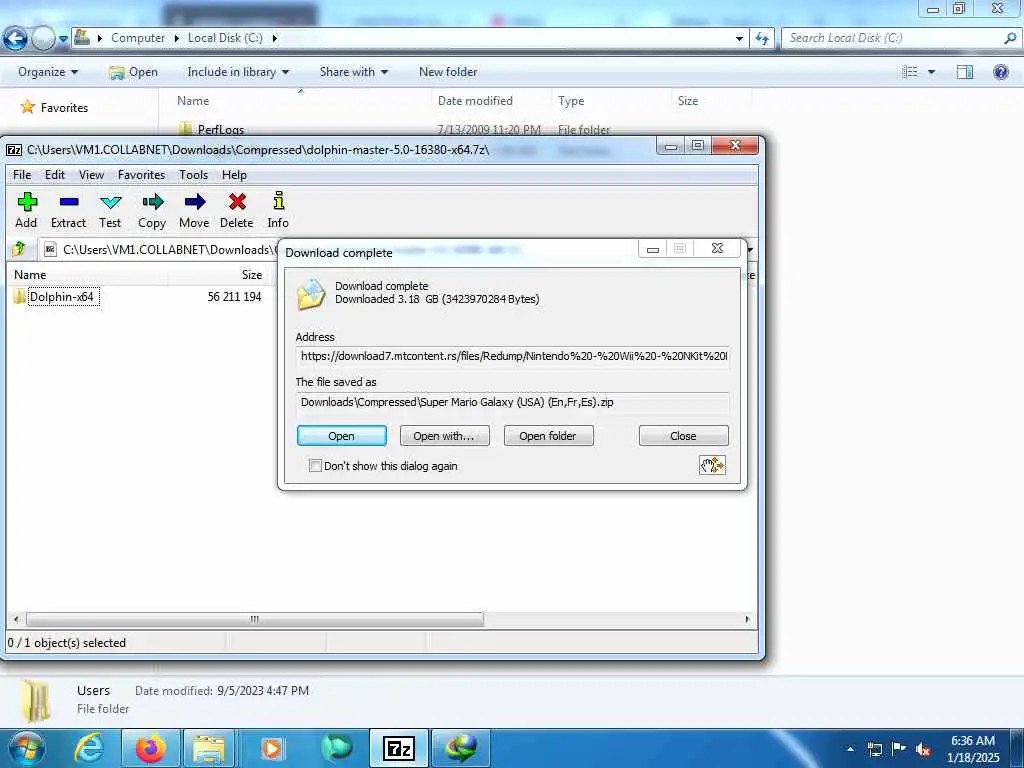1024x768 pixels.
Task: Go up one folder level in 7-Zip
Action: click(18, 249)
